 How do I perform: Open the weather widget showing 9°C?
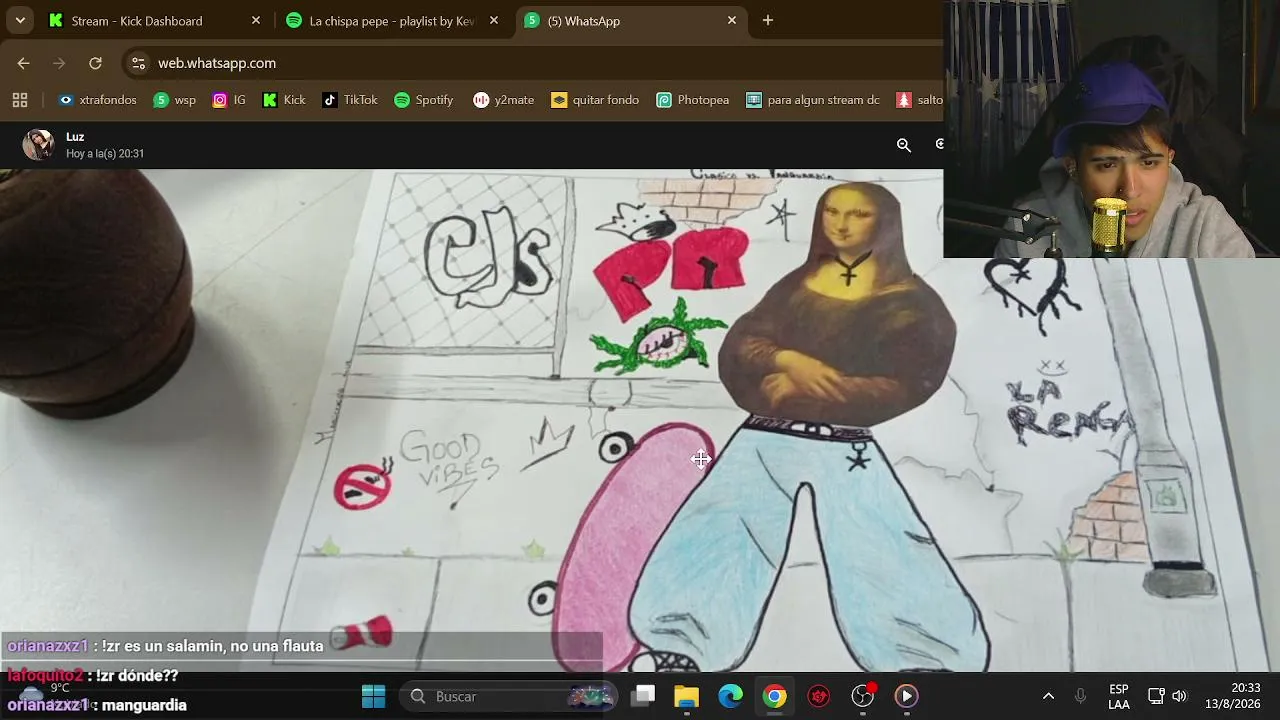tap(45, 694)
